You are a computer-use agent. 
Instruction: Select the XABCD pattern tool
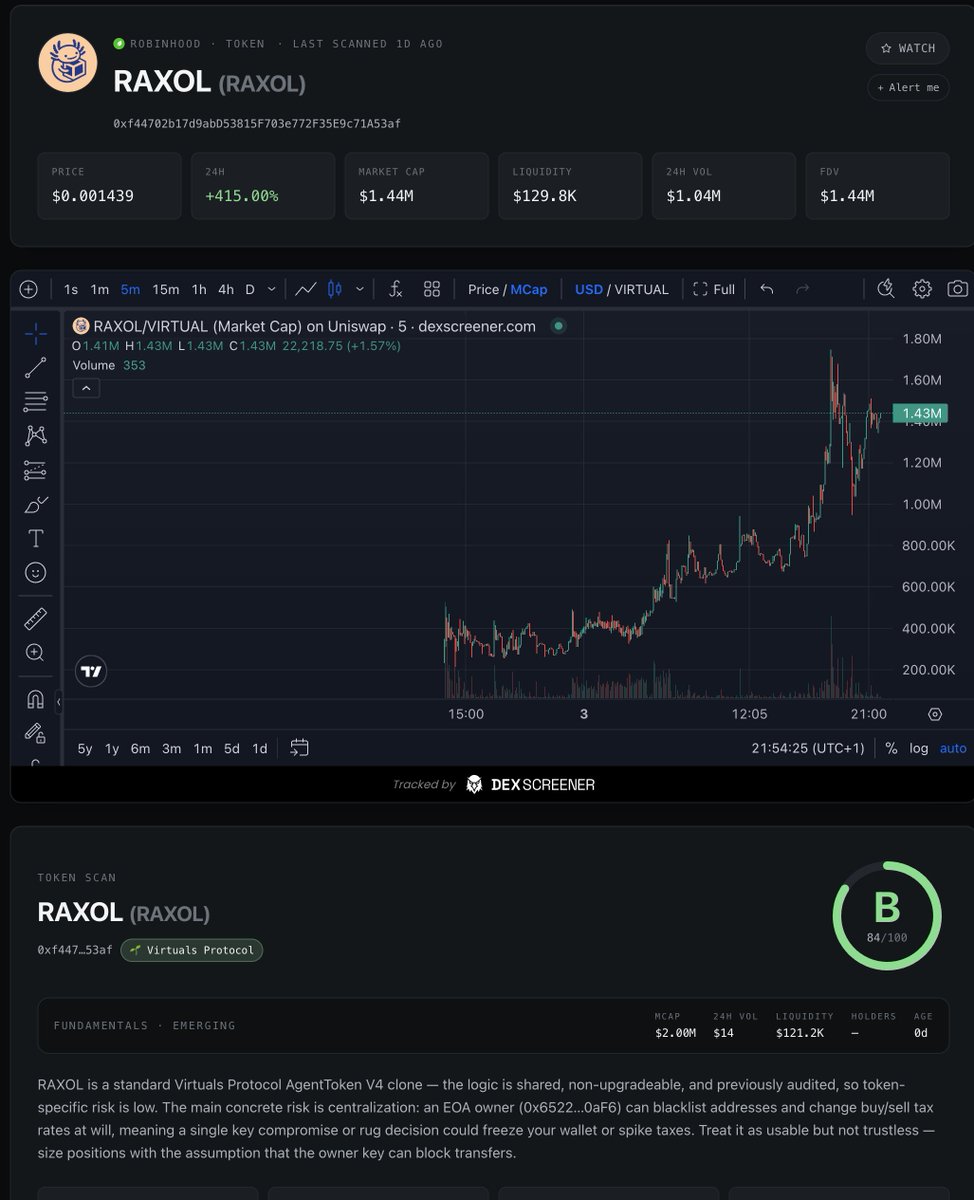tap(35, 435)
